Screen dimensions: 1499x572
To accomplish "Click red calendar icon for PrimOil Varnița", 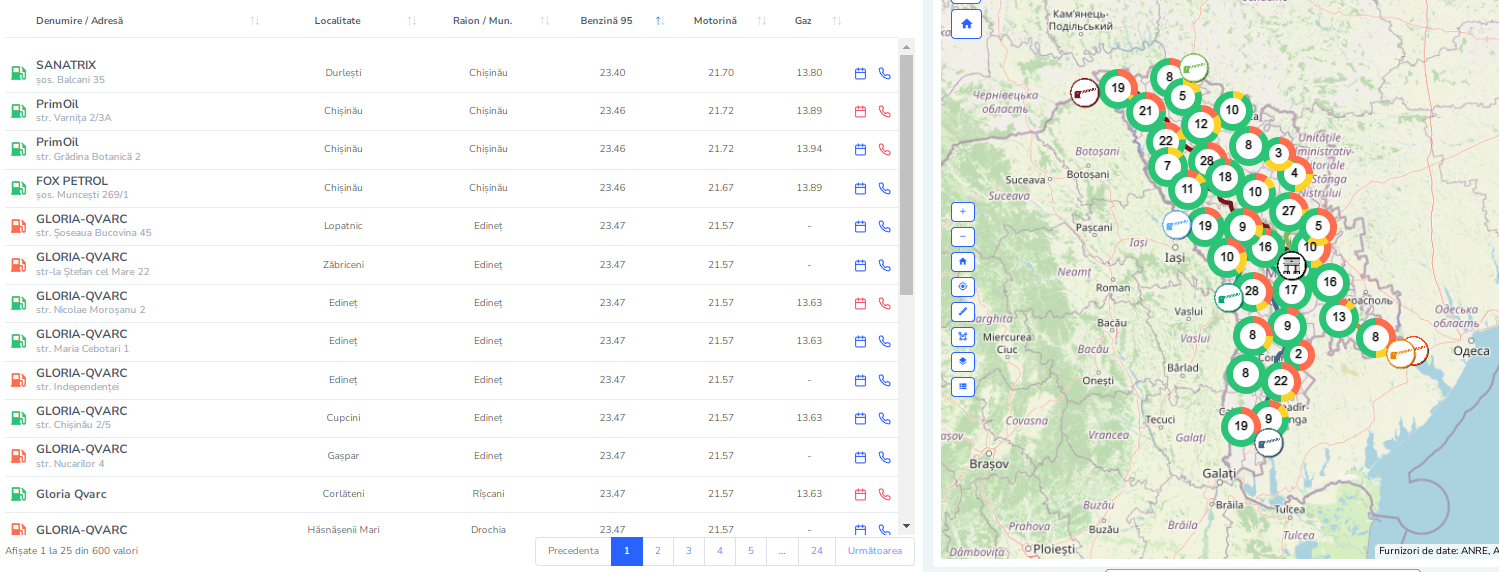I will [x=860, y=111].
